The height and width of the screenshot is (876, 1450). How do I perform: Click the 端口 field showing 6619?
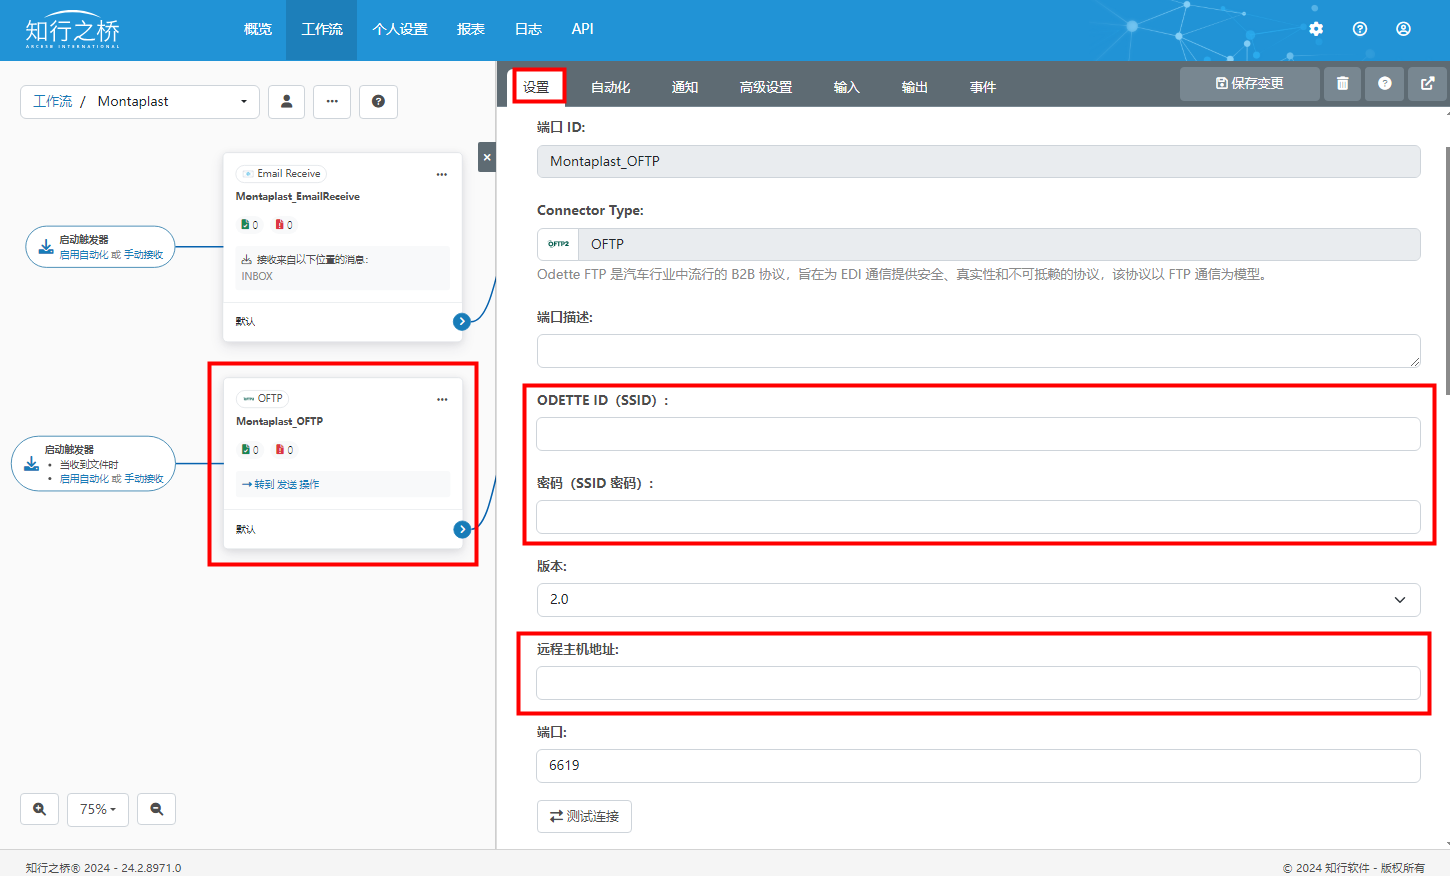point(978,766)
